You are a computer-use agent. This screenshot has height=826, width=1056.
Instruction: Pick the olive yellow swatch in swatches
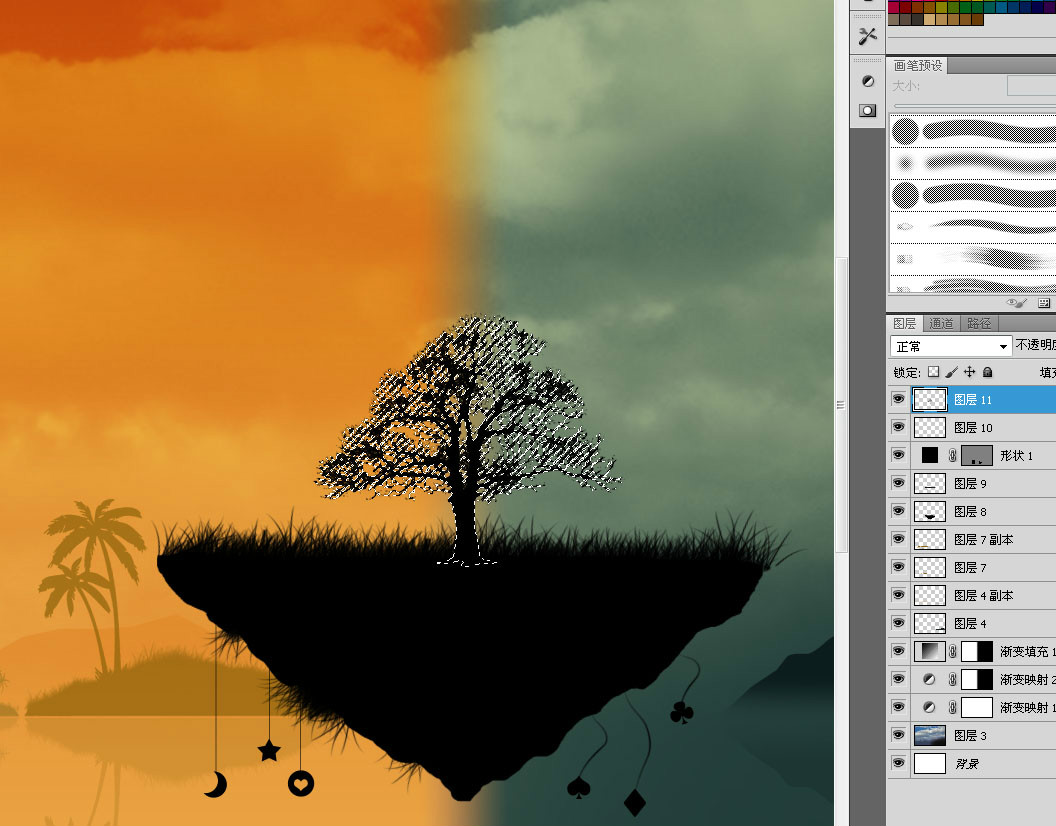coord(941,7)
